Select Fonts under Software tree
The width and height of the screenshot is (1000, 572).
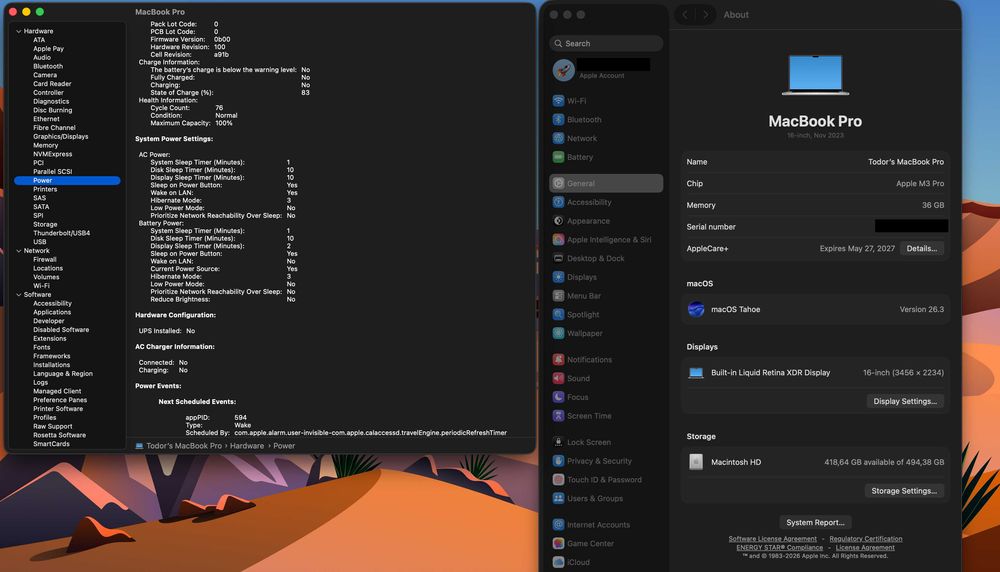point(41,348)
